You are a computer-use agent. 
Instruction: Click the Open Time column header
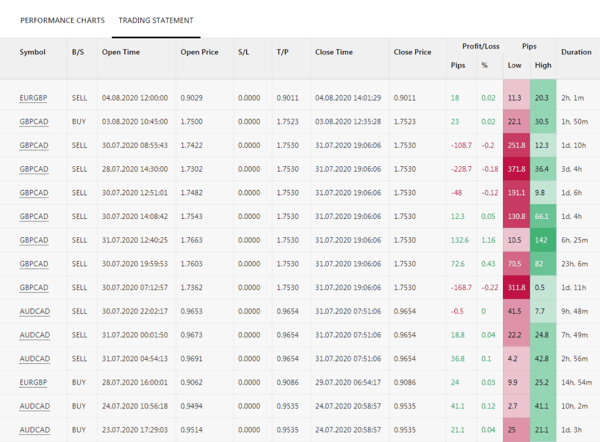pyautogui.click(x=119, y=52)
